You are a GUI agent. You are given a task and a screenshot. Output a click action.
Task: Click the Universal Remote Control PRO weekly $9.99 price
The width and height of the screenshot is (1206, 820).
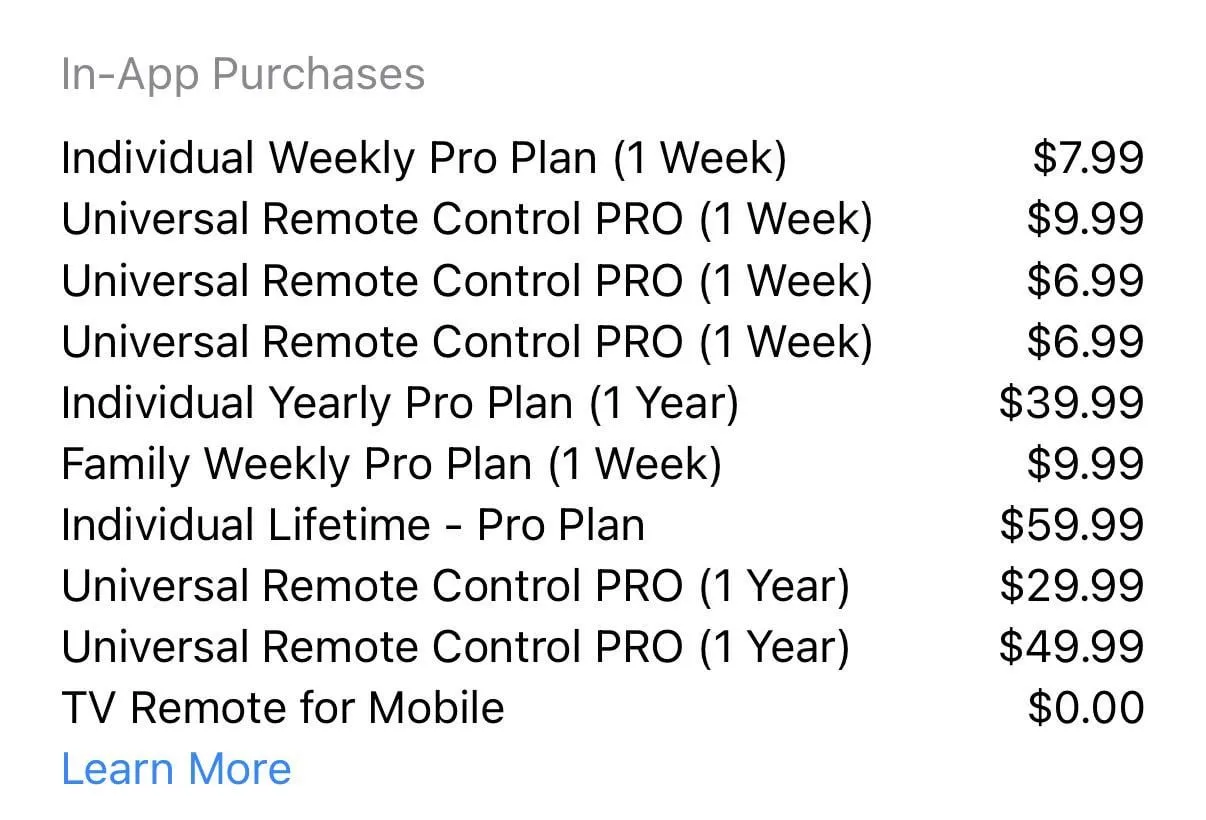1086,220
